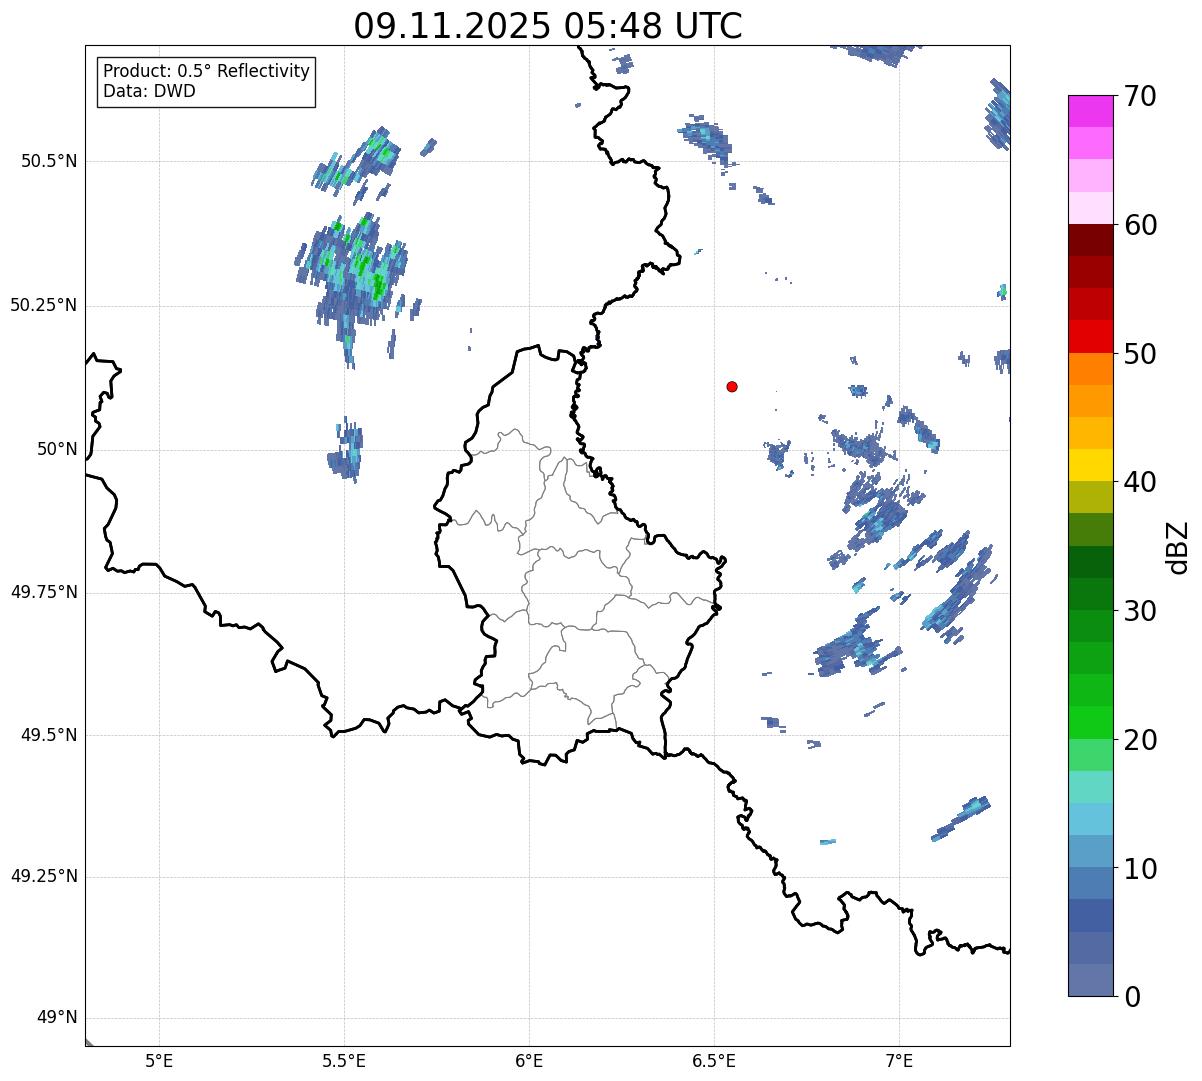Click the dBZ colorbar axis label
The image size is (1202, 1081).
click(1178, 547)
